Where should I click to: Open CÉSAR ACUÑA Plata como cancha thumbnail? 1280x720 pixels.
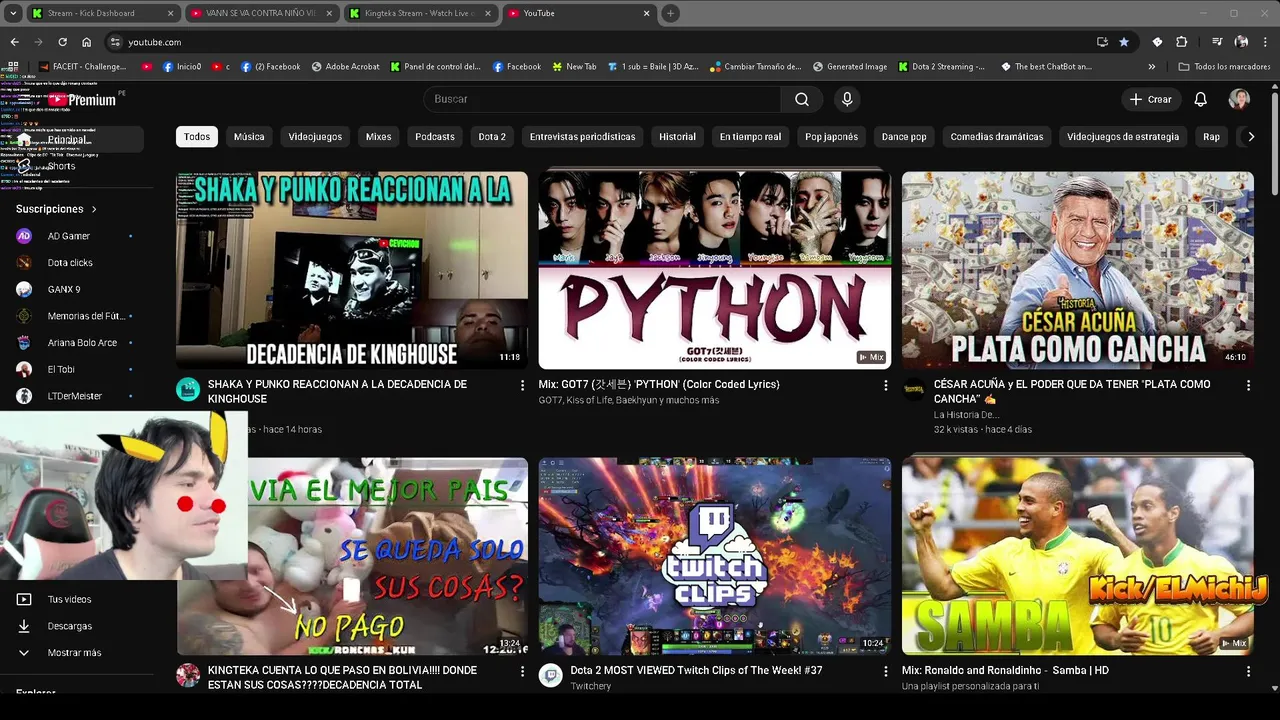(x=1077, y=270)
